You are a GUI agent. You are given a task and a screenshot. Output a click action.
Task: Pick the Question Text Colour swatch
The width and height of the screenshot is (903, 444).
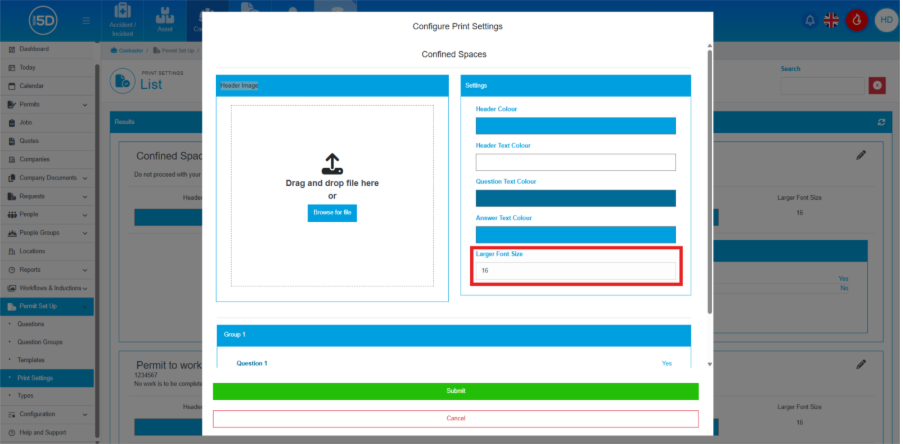575,198
